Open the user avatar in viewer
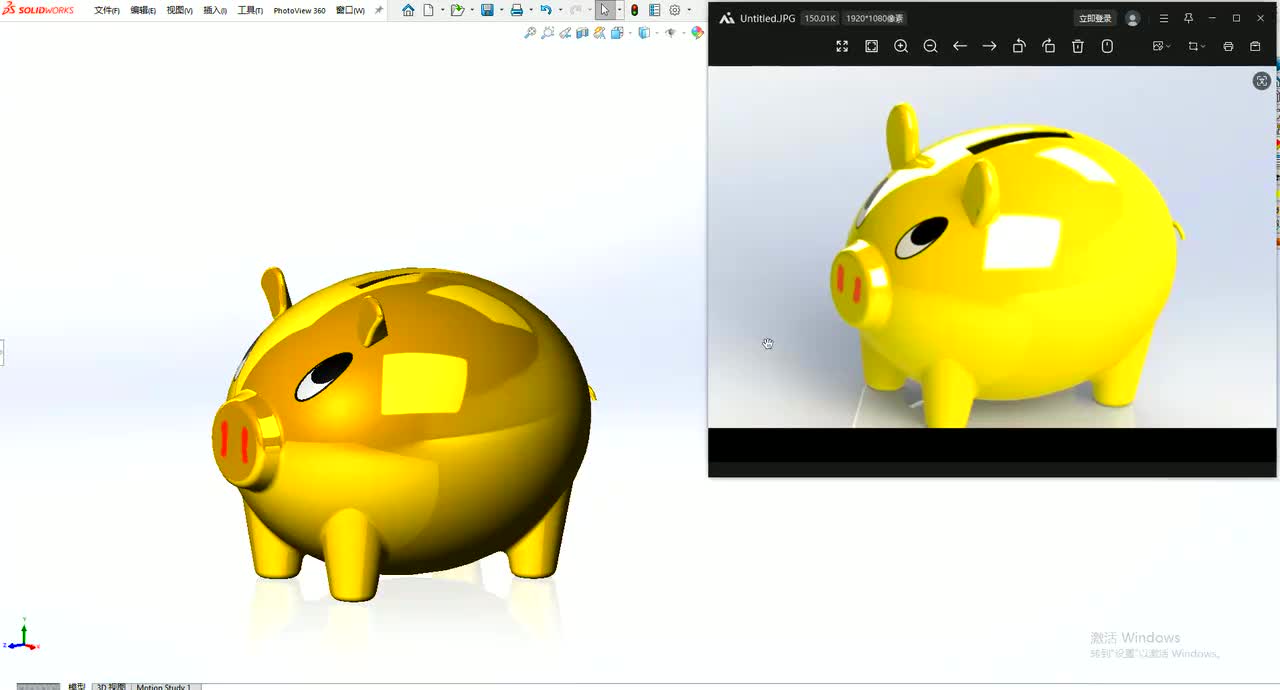The height and width of the screenshot is (690, 1280). [1133, 18]
